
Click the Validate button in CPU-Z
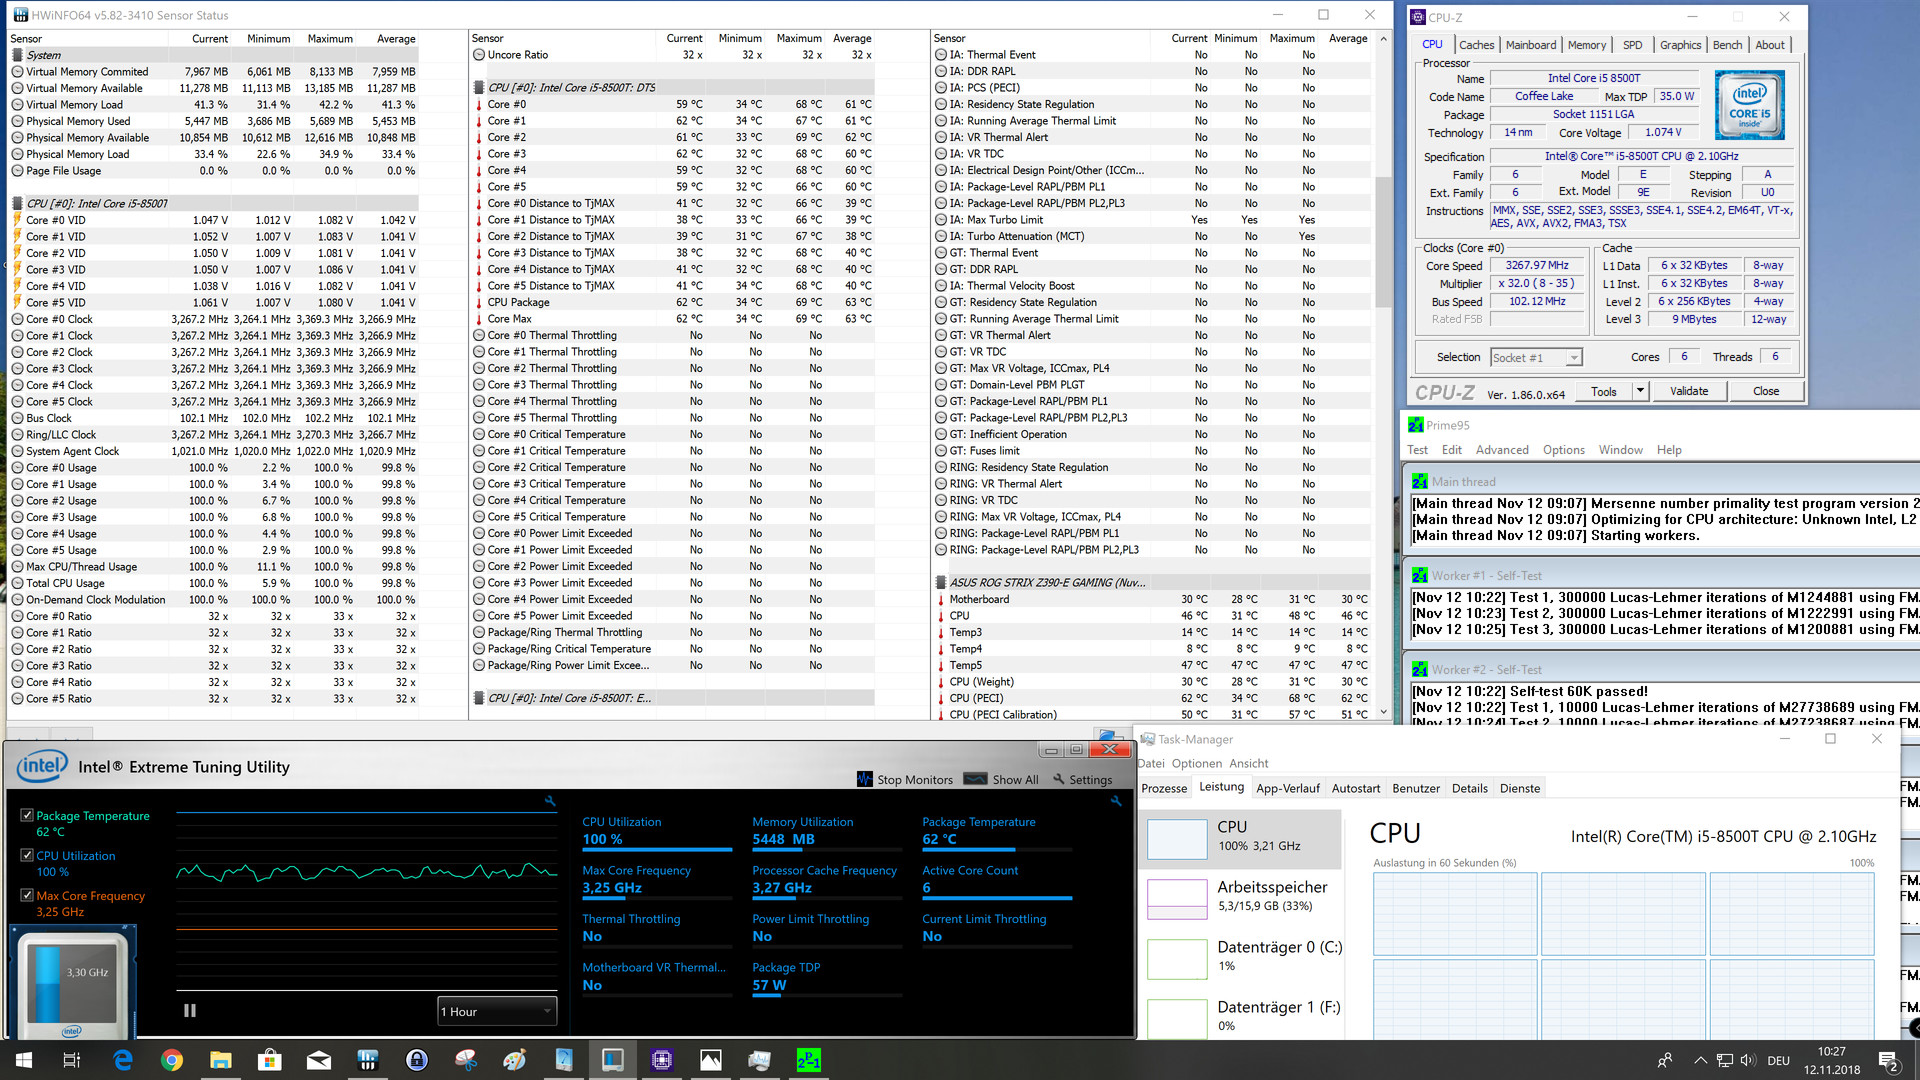click(1688, 391)
